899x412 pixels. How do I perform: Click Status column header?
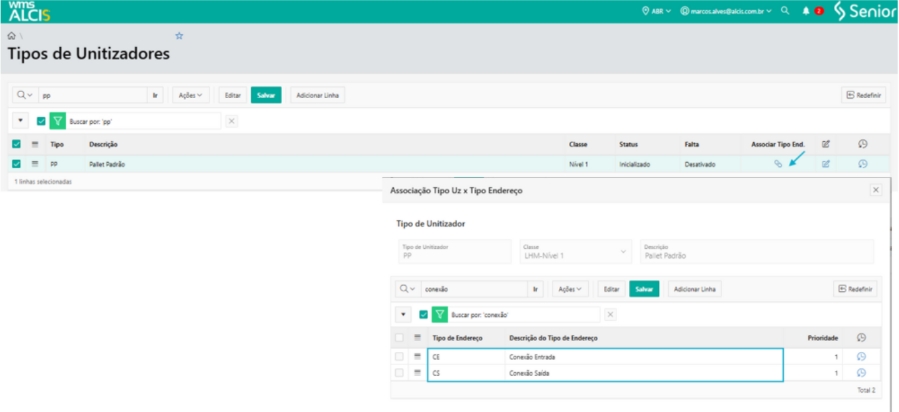[x=628, y=144]
